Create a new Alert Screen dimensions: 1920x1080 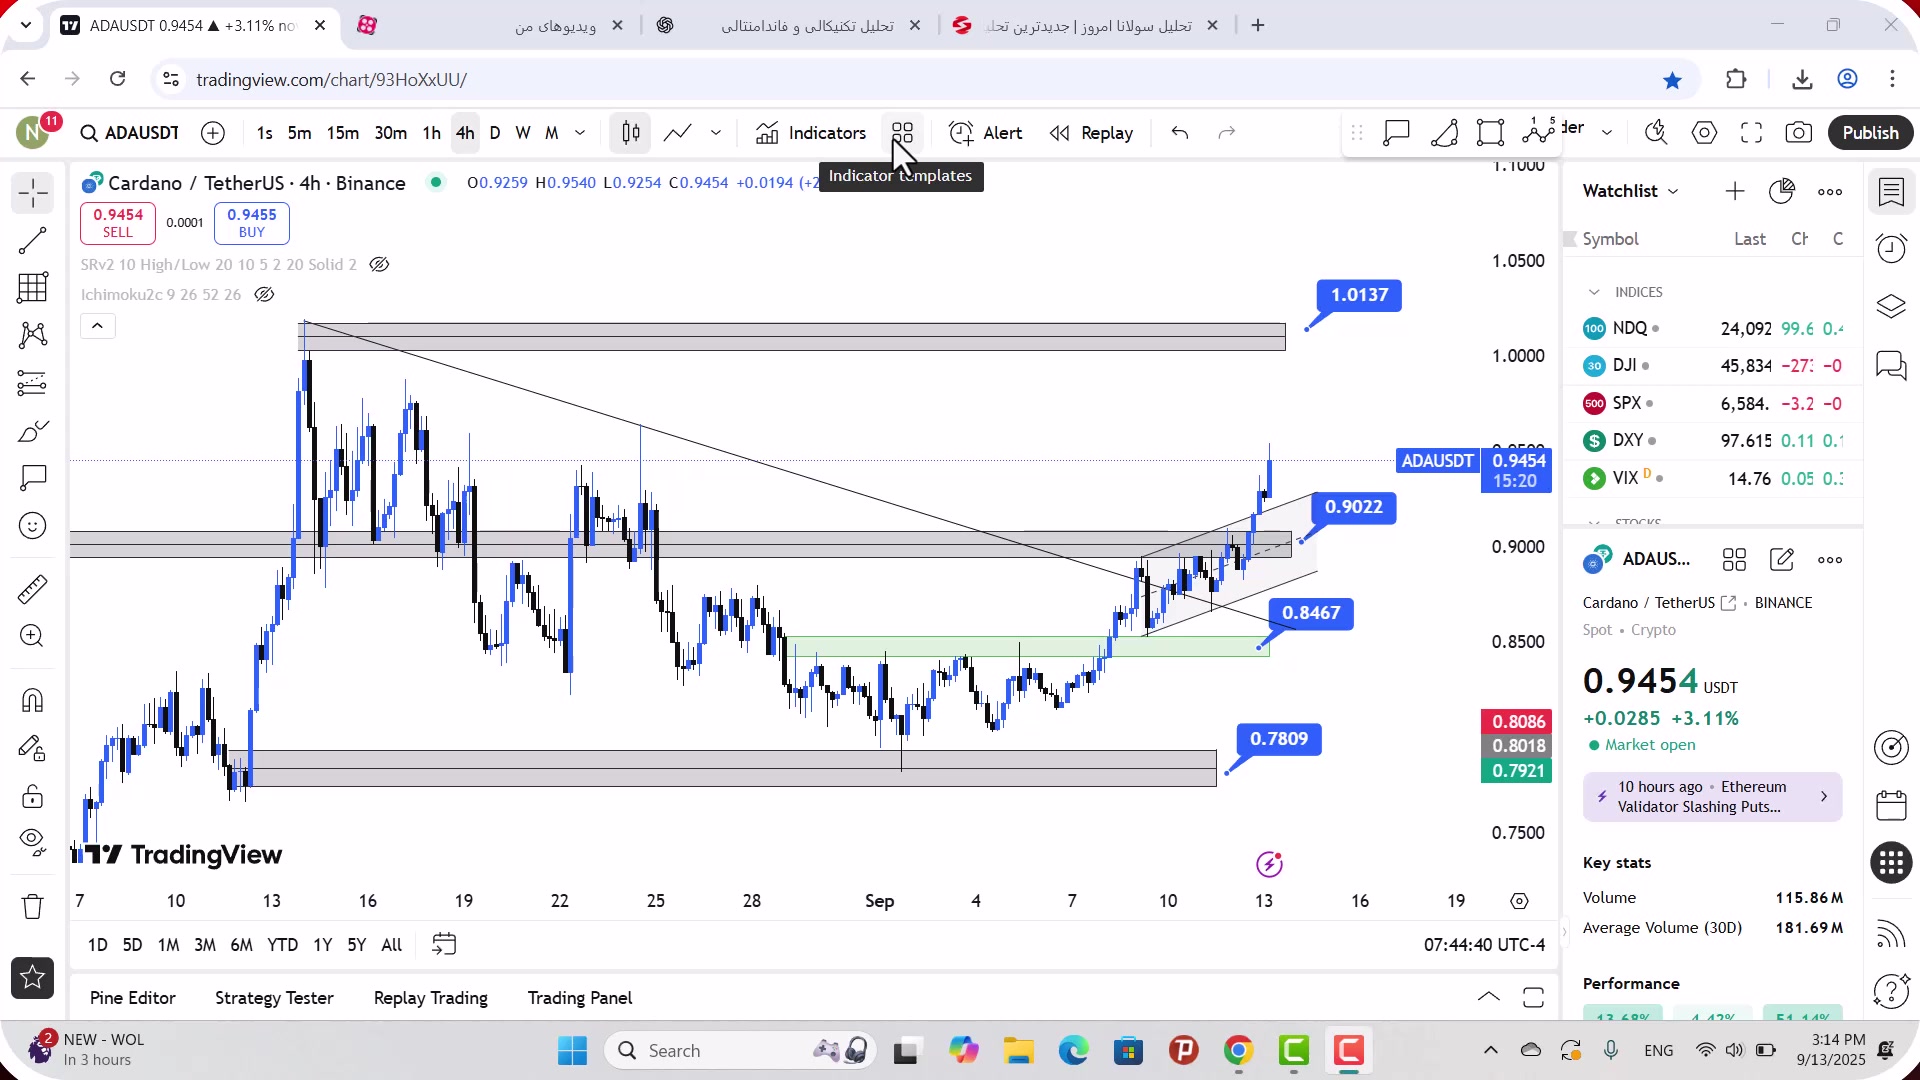coord(986,133)
